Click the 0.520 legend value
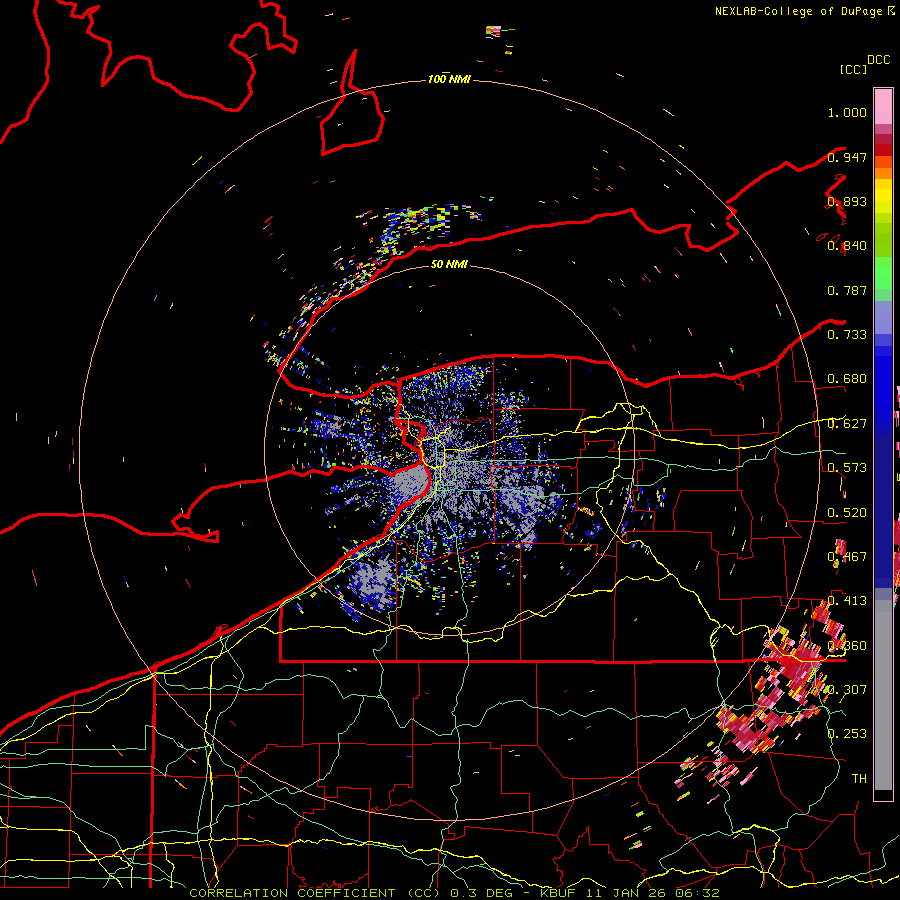 point(847,513)
